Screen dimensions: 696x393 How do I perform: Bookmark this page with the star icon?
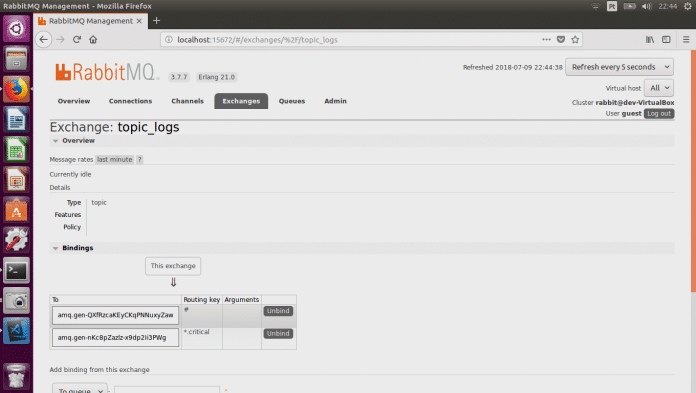[x=575, y=40]
